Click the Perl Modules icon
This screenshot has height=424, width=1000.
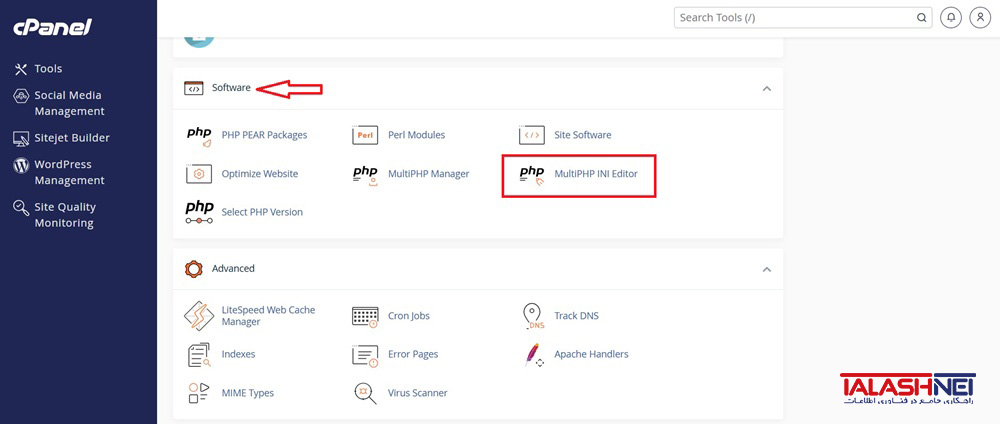coord(365,135)
